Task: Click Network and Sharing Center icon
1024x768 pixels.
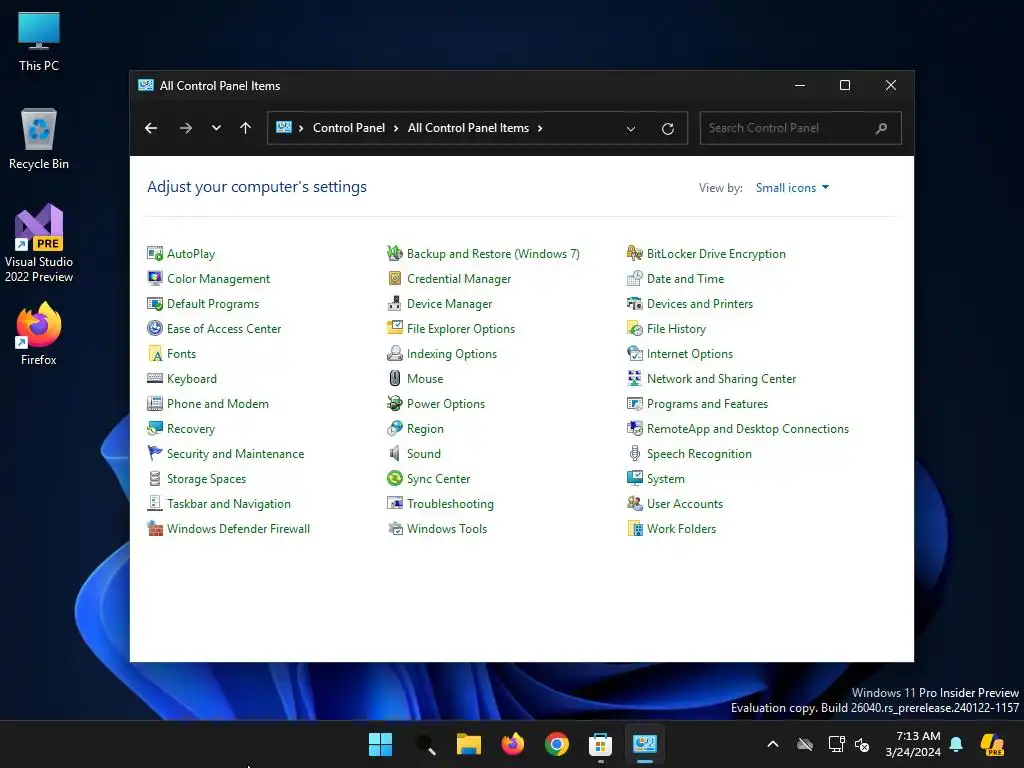Action: coord(635,379)
